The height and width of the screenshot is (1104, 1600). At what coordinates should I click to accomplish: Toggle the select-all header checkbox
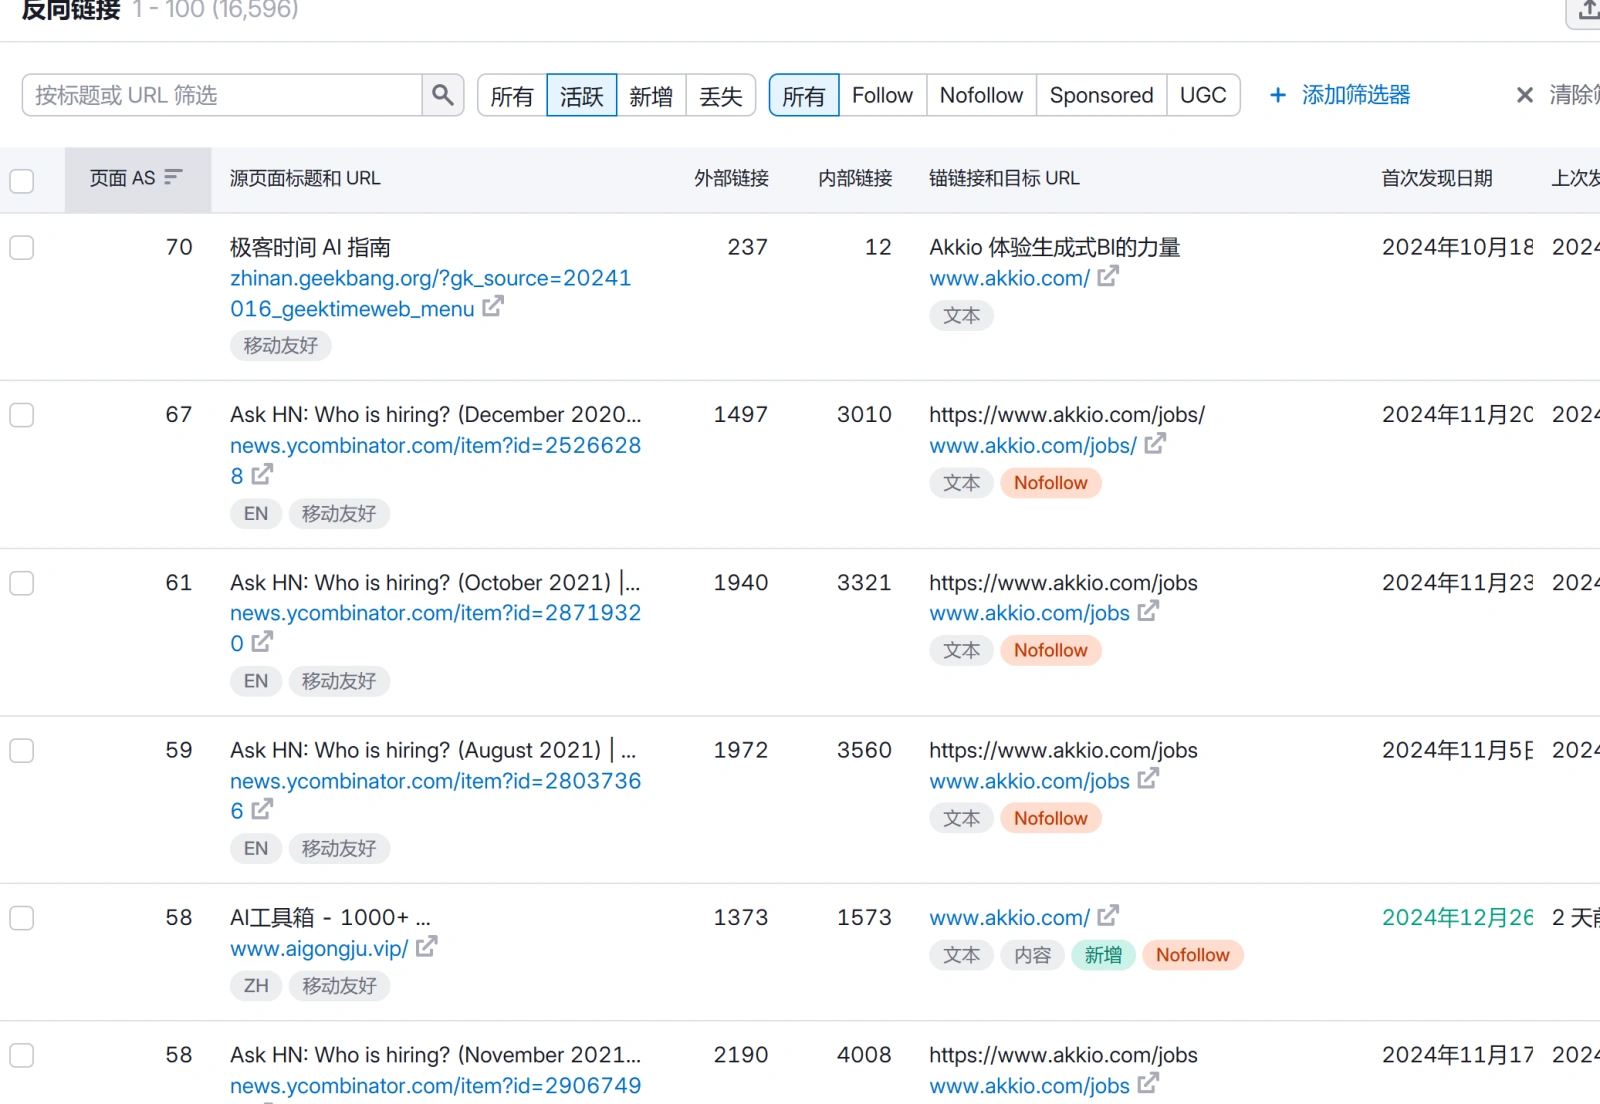point(22,181)
